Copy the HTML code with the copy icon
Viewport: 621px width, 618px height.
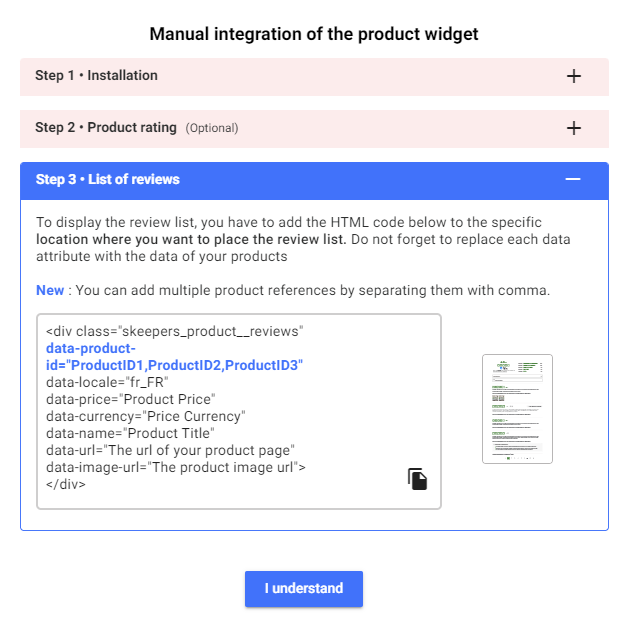417,479
